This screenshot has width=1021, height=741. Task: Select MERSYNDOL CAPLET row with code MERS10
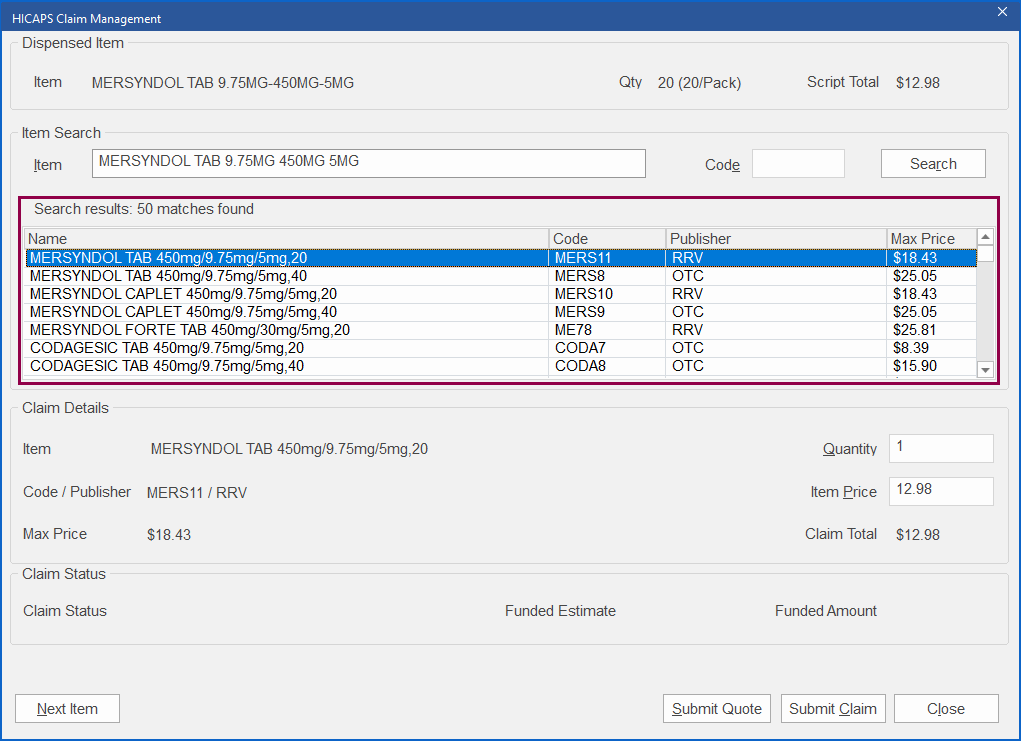tap(288, 294)
